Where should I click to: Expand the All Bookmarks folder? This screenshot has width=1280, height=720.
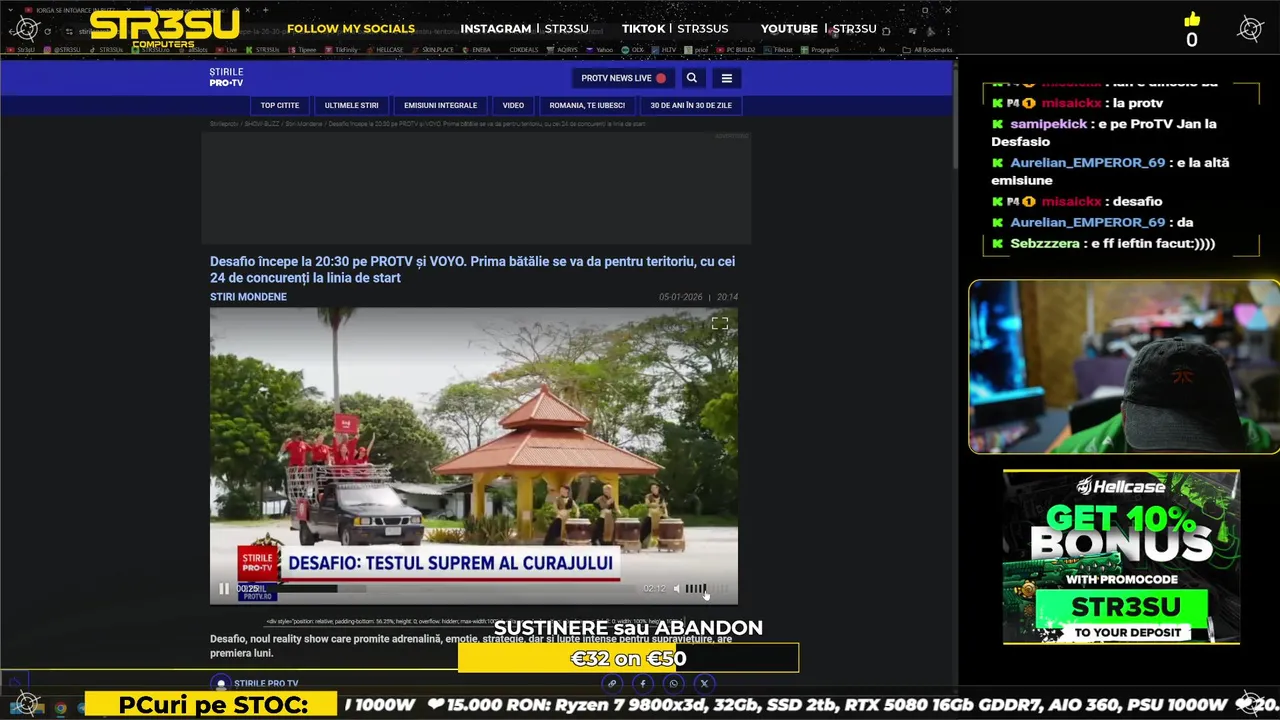coord(928,49)
